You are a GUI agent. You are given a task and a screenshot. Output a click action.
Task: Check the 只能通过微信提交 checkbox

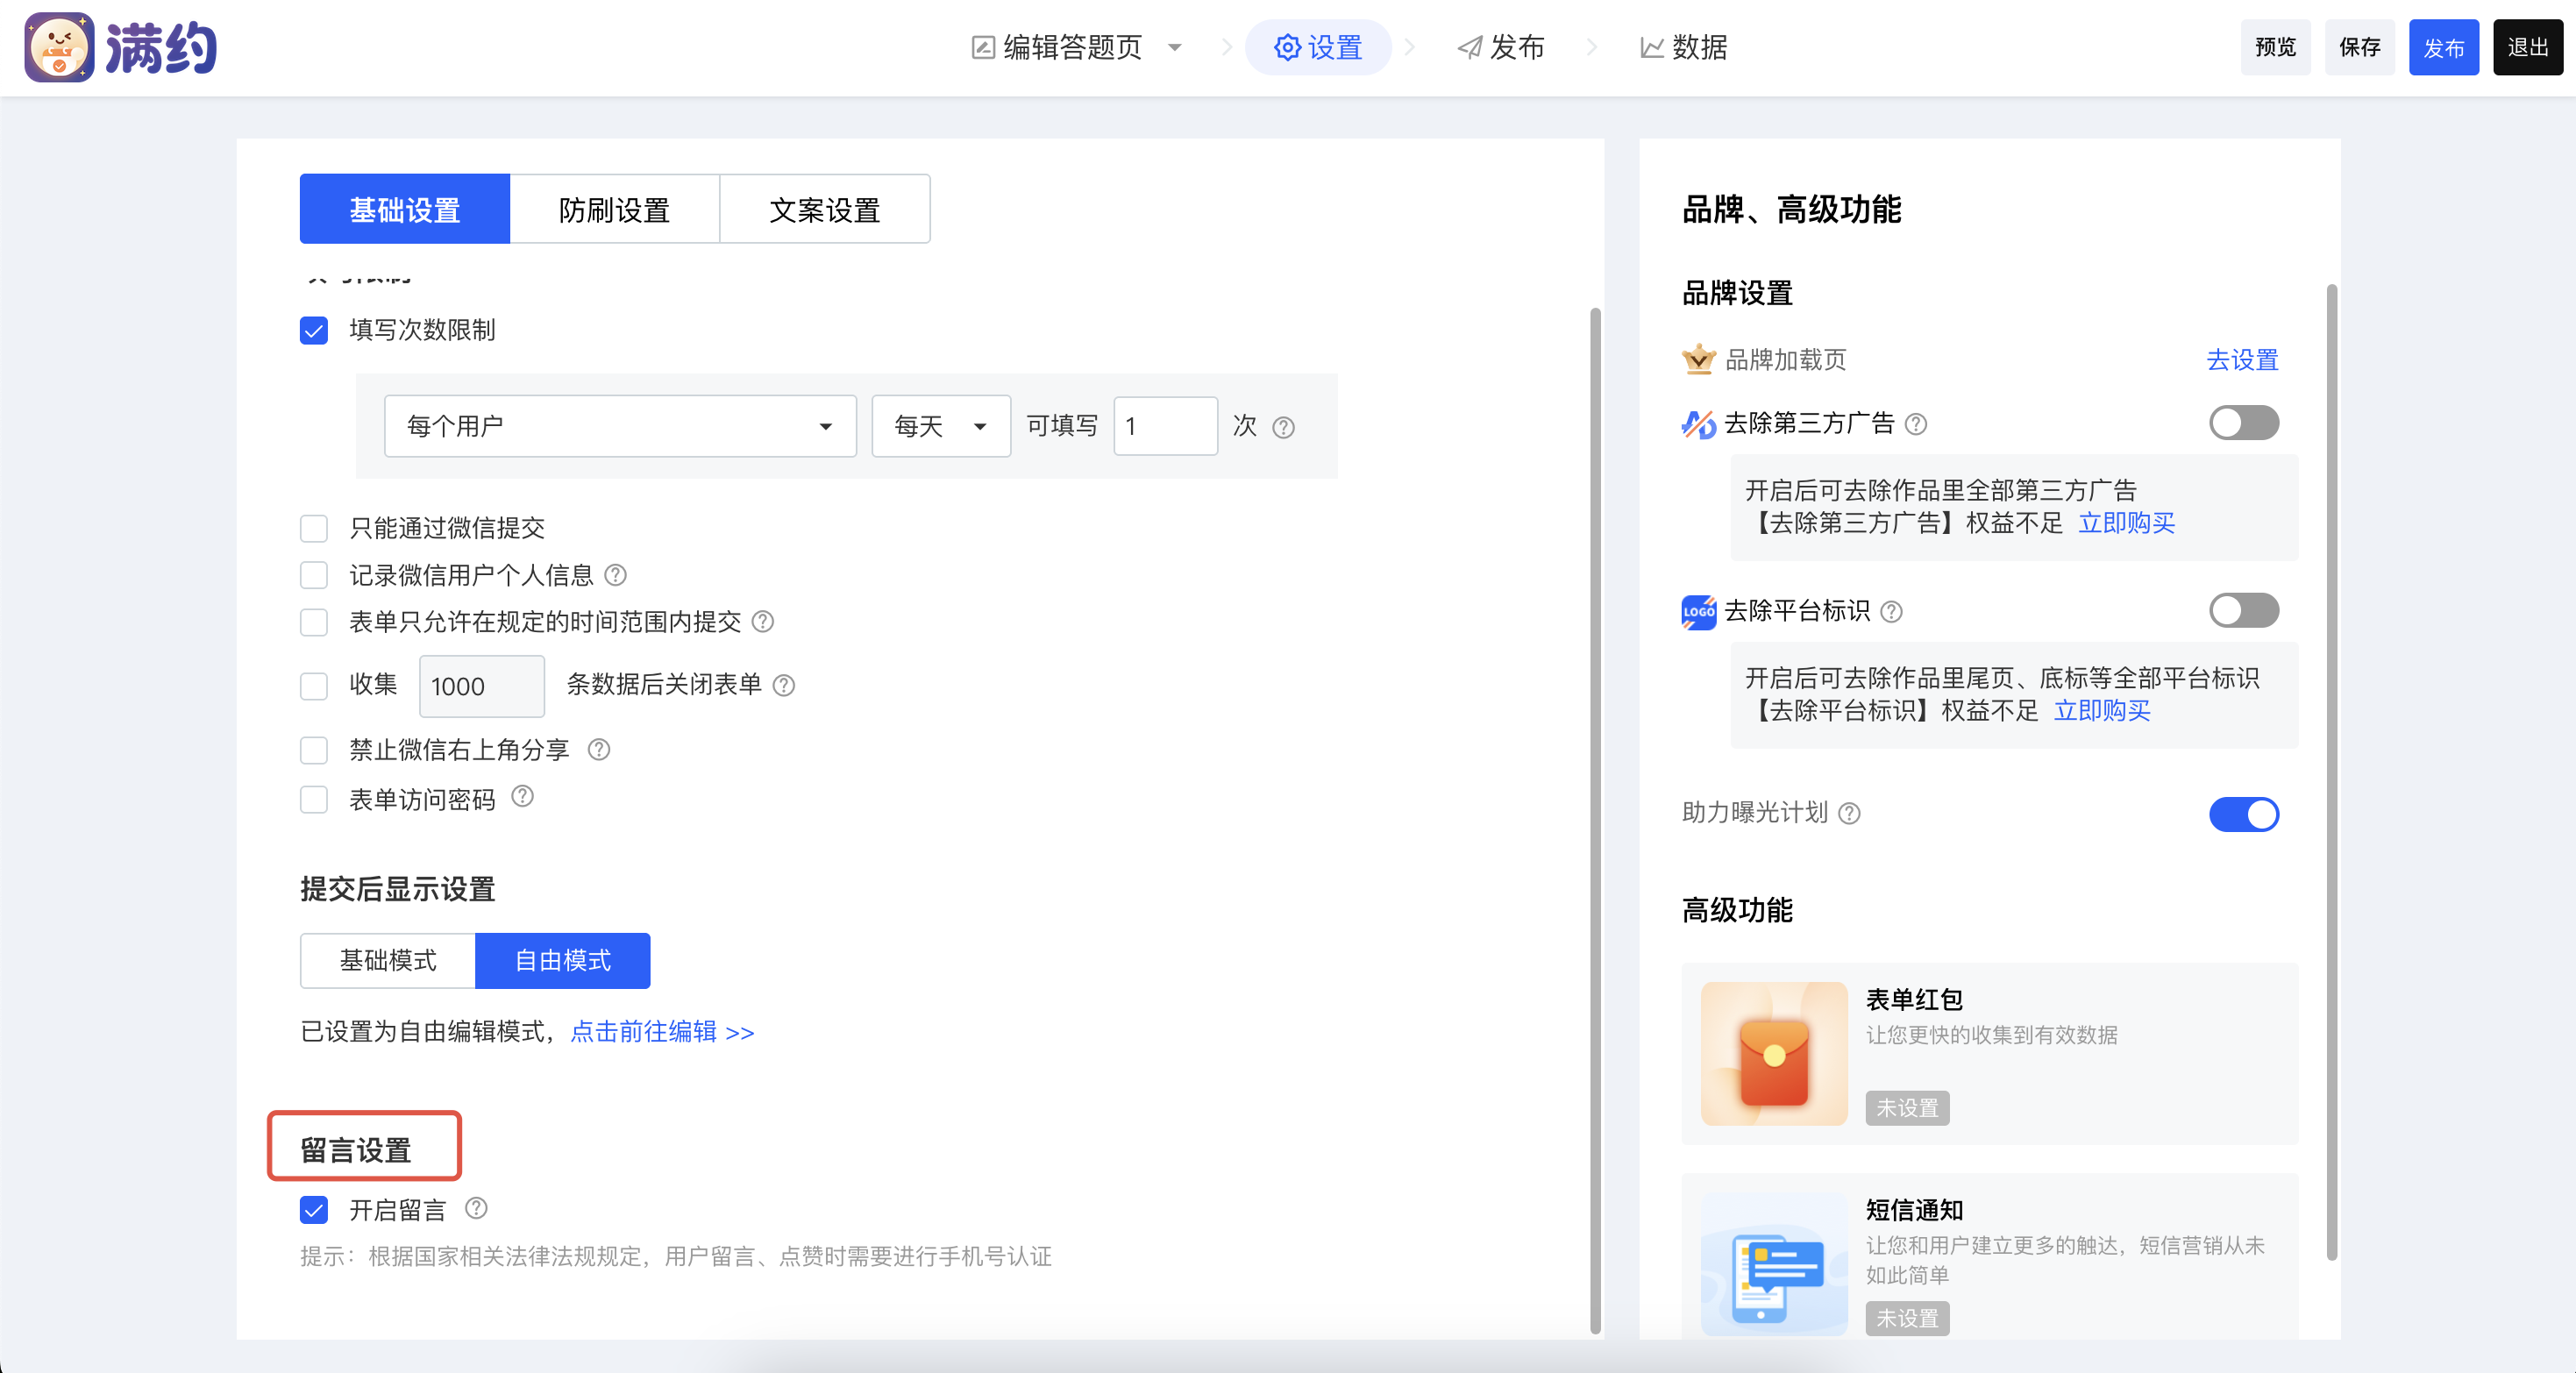(x=314, y=528)
